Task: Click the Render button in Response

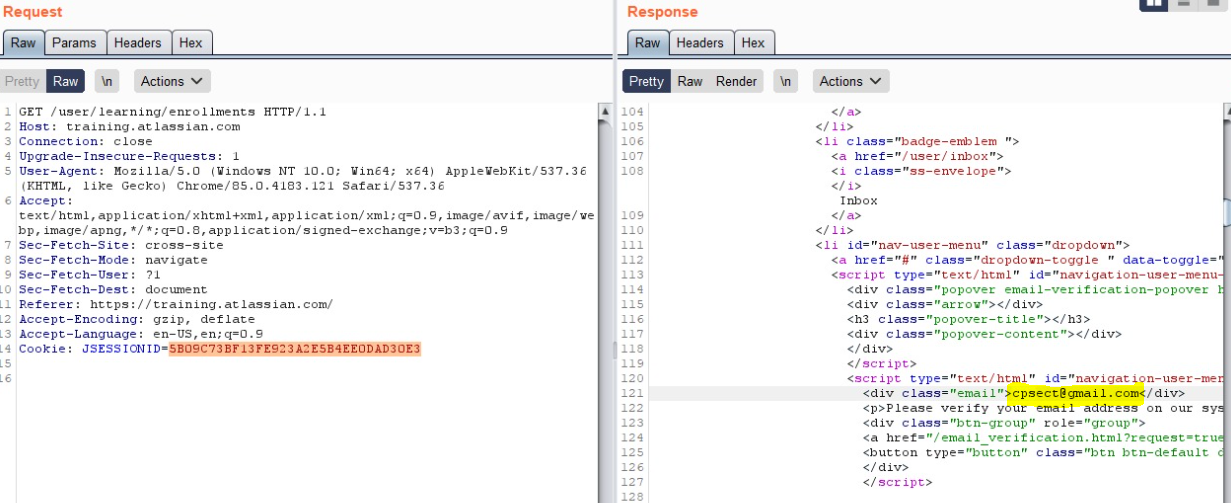Action: click(736, 81)
